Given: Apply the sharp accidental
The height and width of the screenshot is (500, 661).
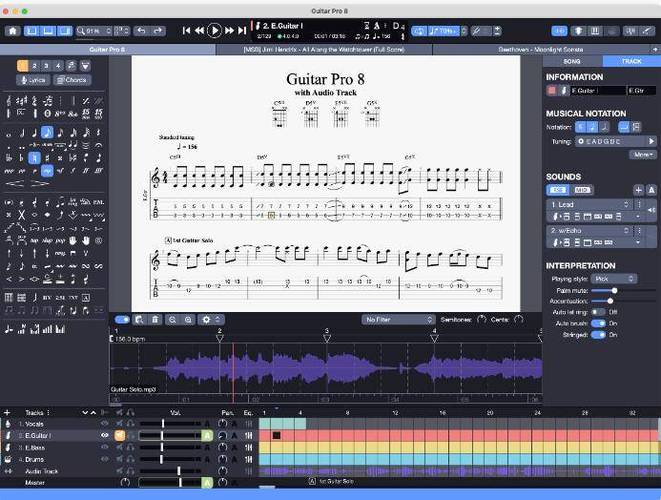Looking at the screenshot, I should point(47,158).
